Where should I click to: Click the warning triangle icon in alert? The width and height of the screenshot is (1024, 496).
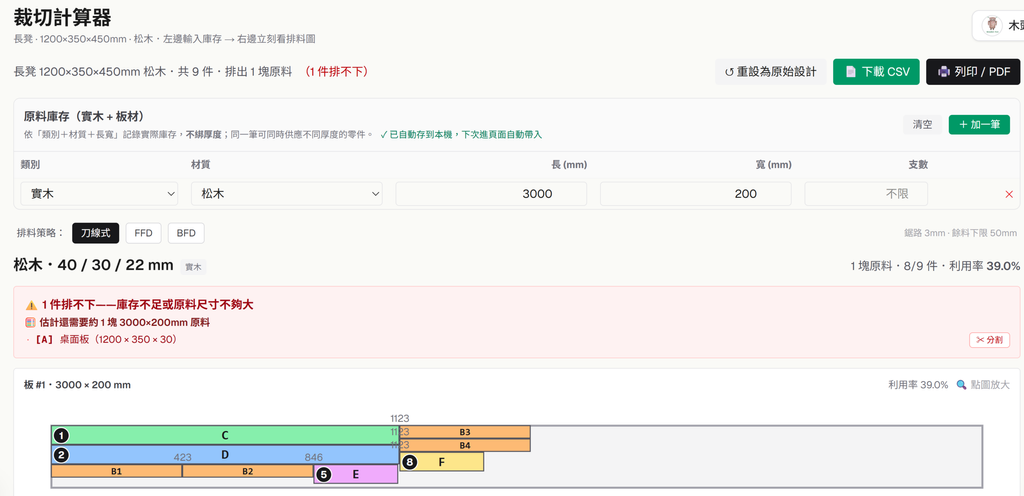coord(31,305)
